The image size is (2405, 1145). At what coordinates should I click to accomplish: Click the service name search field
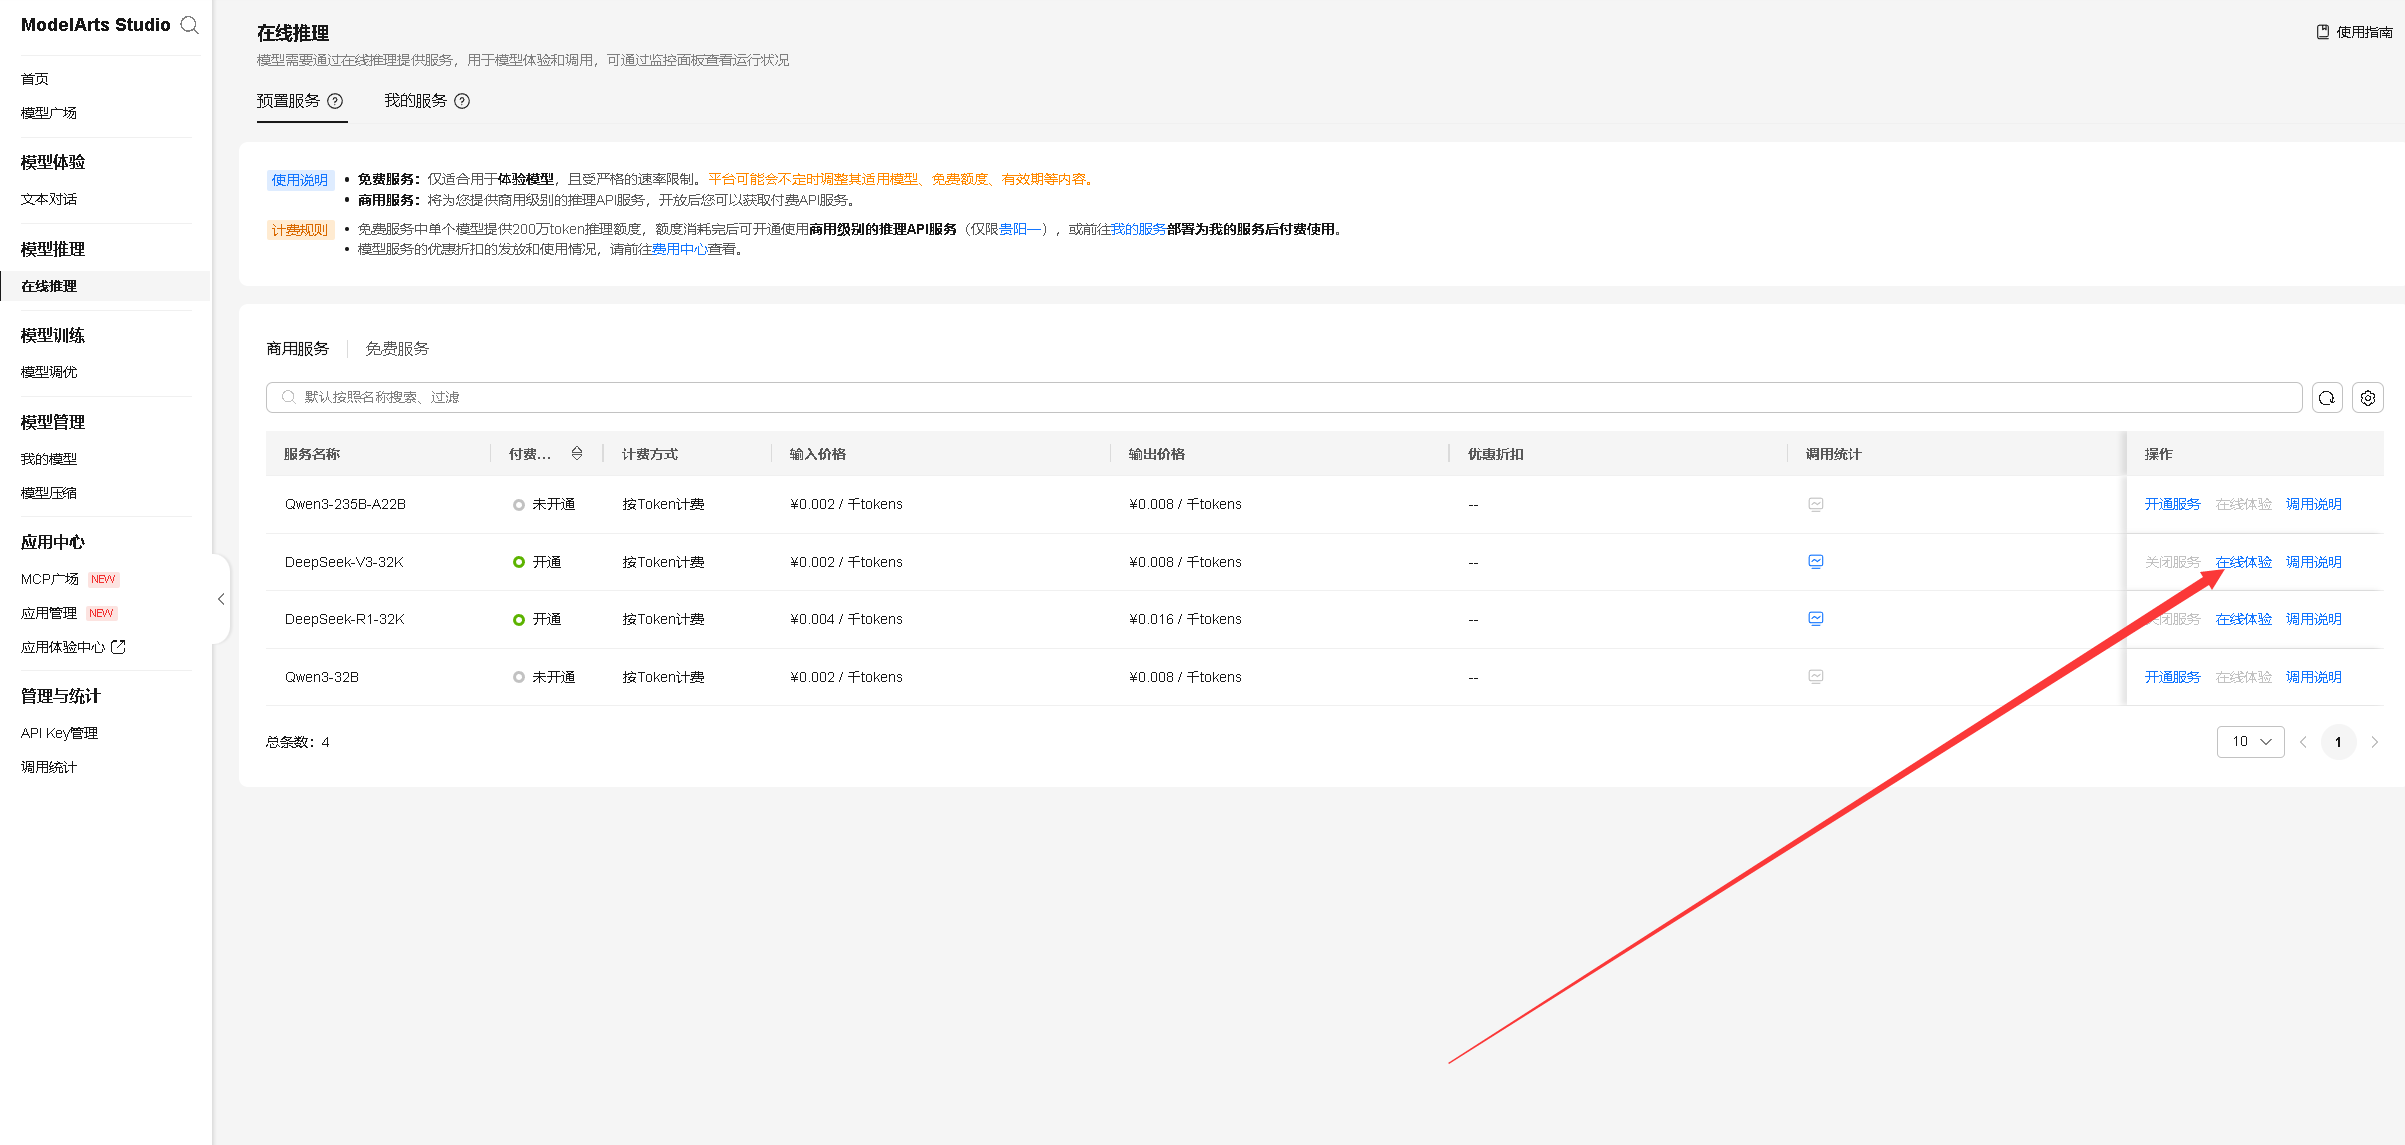pos(1280,398)
